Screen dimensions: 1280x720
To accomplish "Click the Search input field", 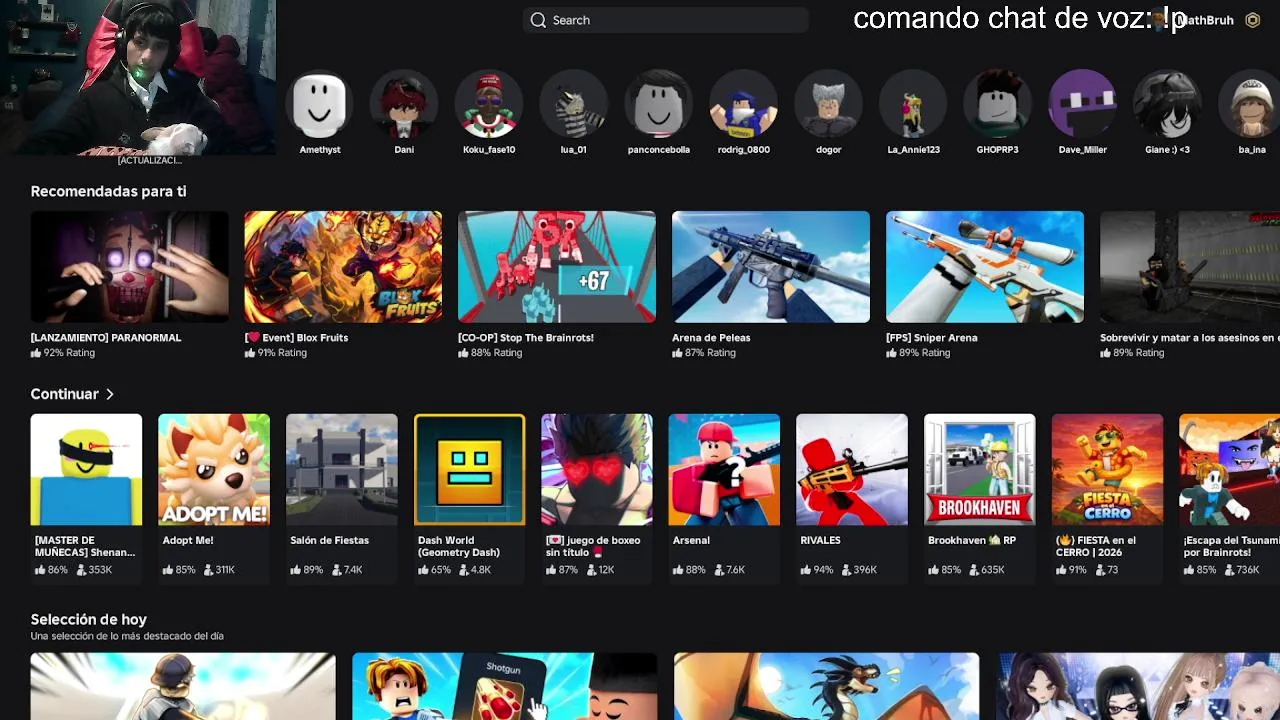I will pyautogui.click(x=665, y=20).
